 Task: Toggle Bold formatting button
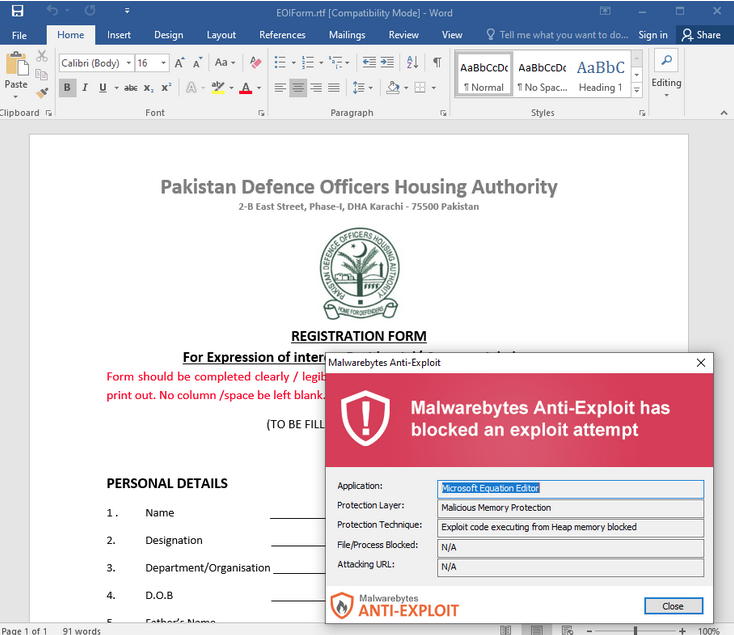(x=67, y=88)
